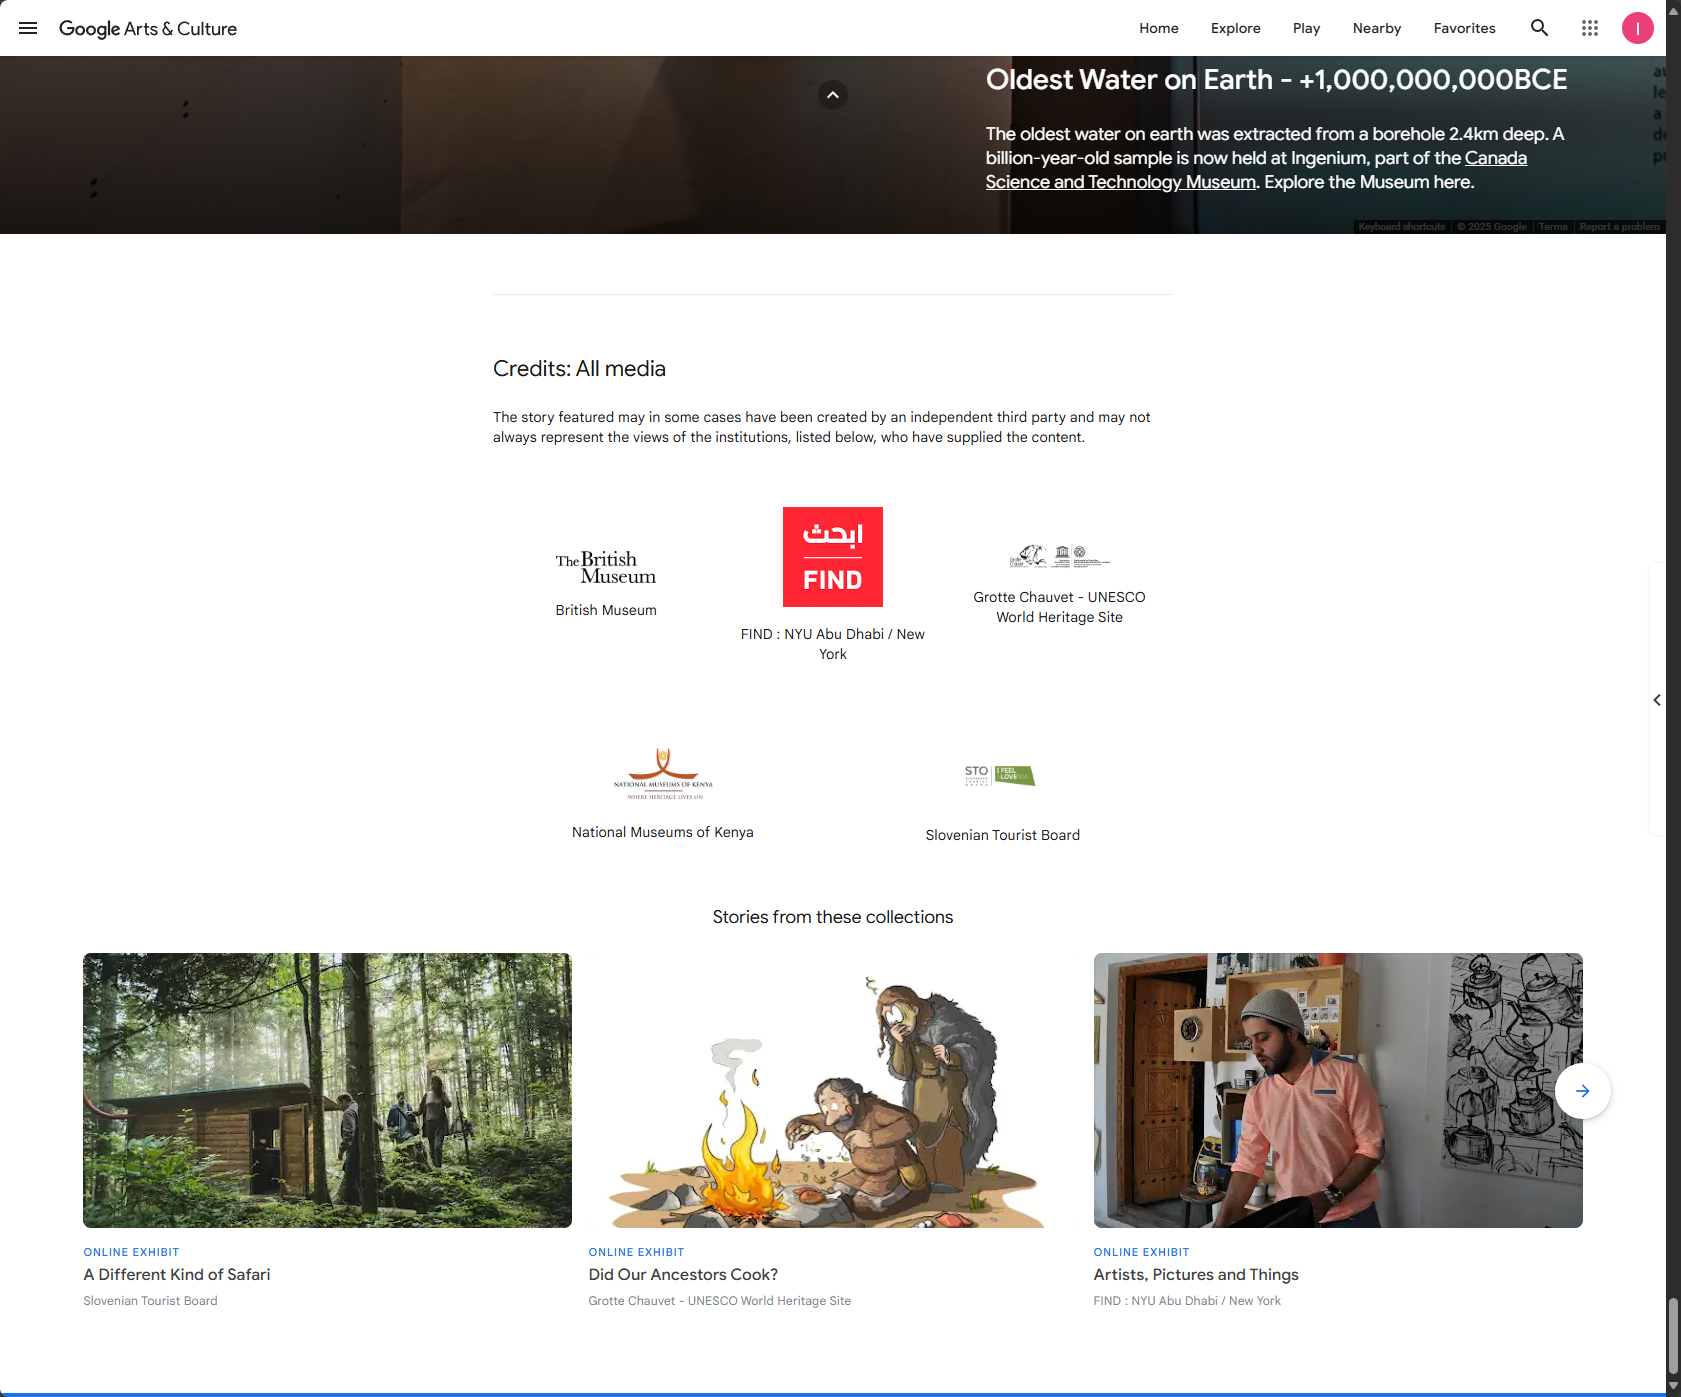Click the 'Oldest Water on Earth' title

coord(1276,80)
